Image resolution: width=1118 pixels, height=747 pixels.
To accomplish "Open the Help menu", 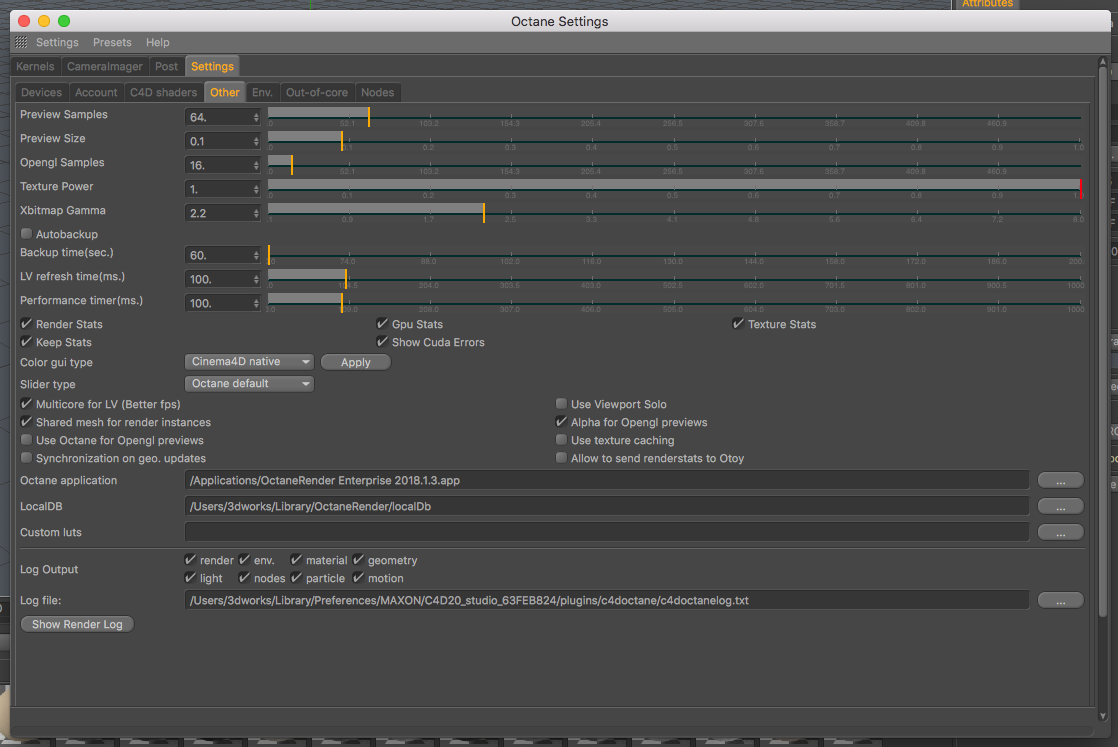I will (x=158, y=42).
